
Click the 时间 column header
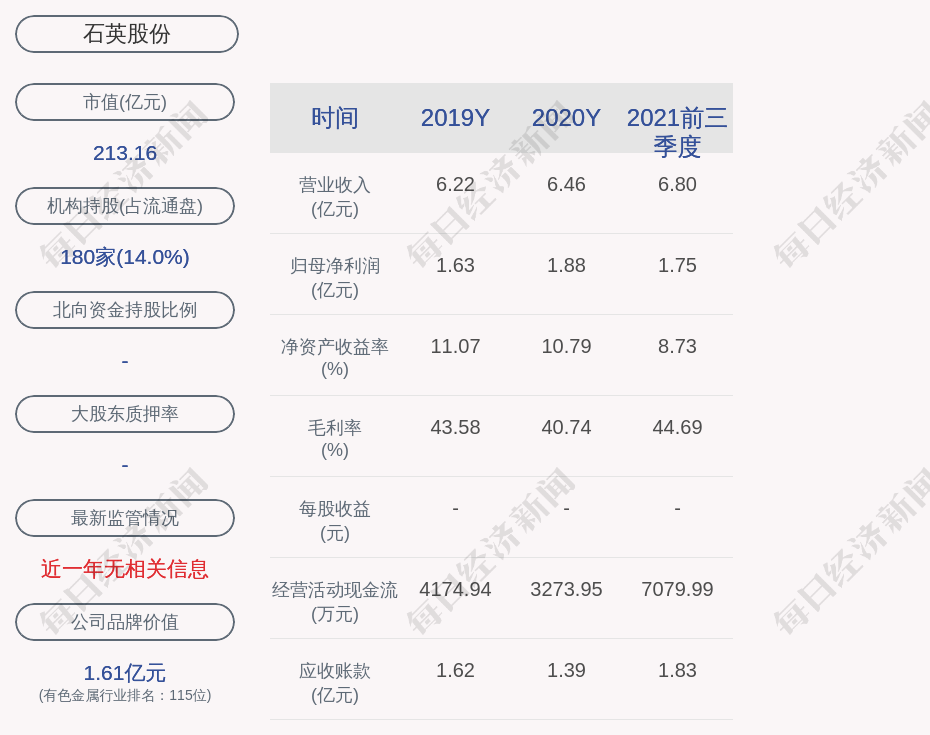point(335,118)
